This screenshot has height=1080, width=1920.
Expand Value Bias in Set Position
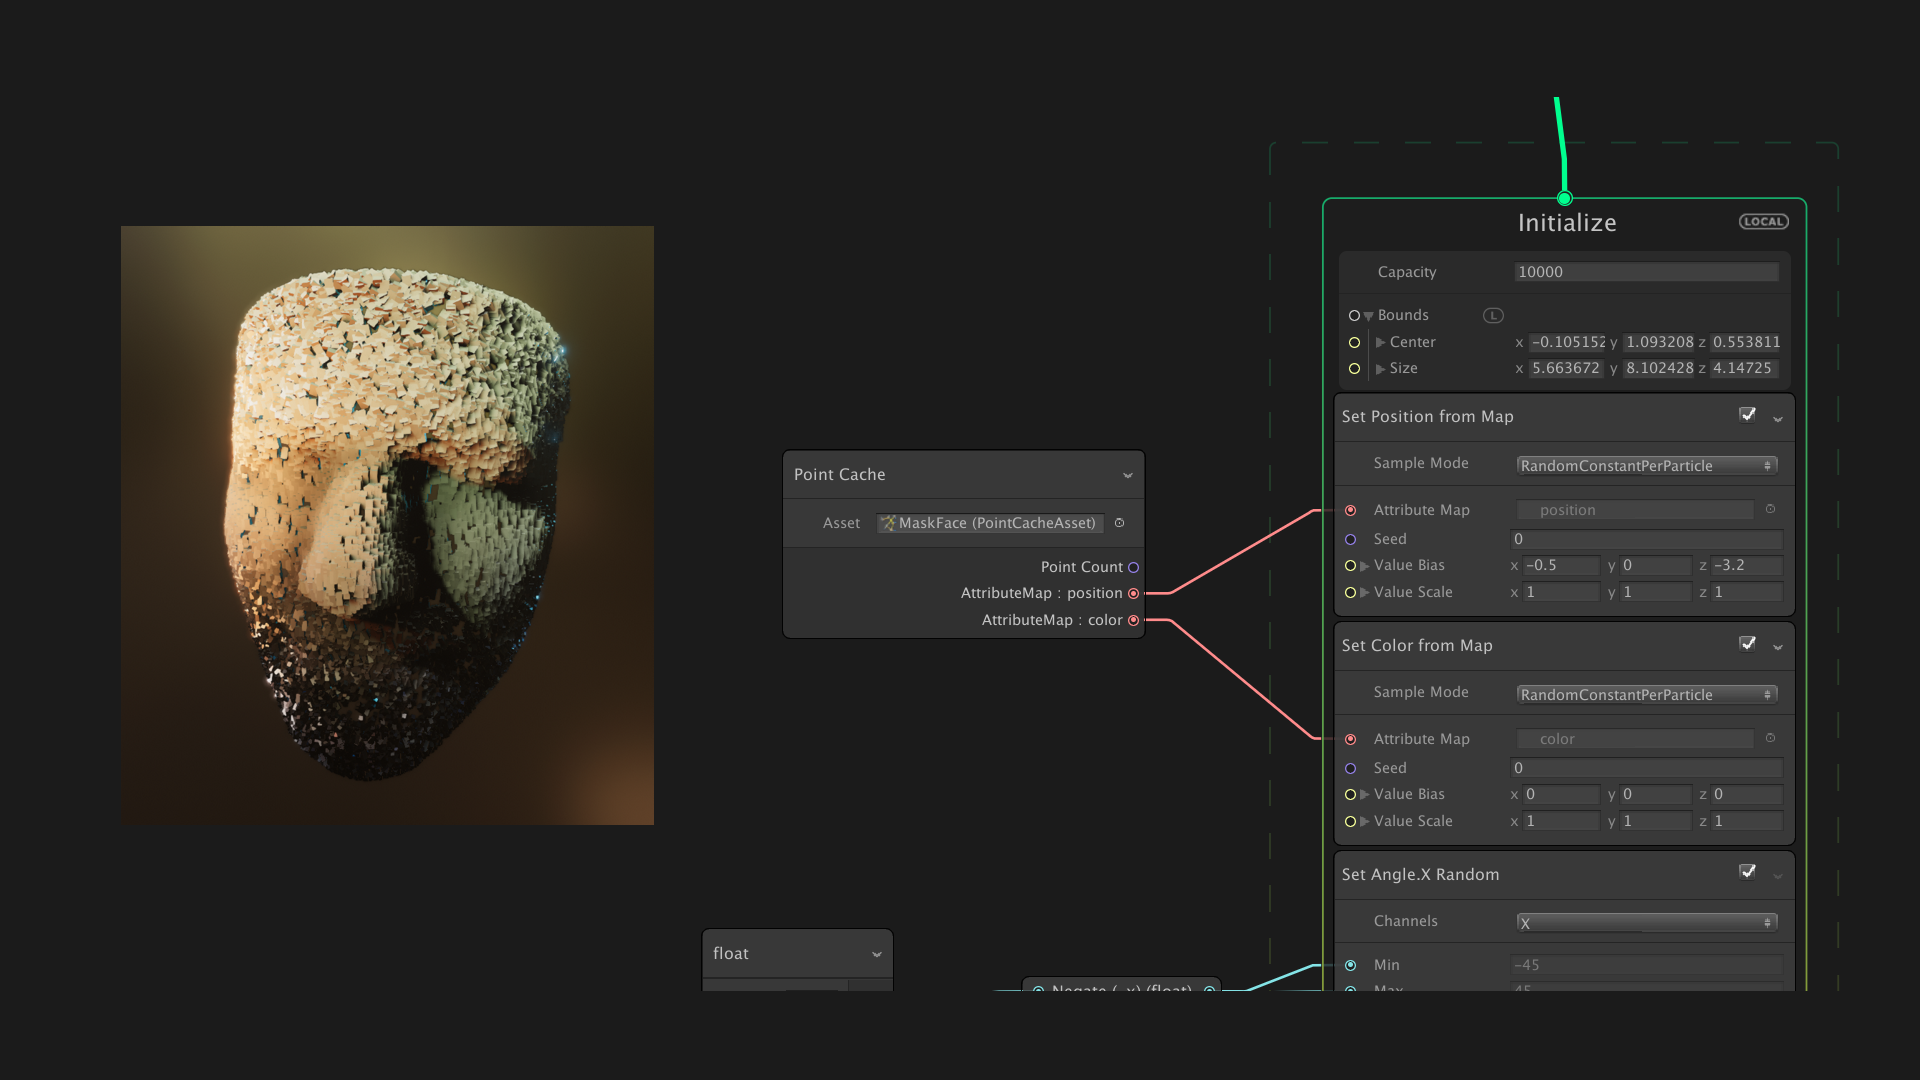tap(1365, 566)
